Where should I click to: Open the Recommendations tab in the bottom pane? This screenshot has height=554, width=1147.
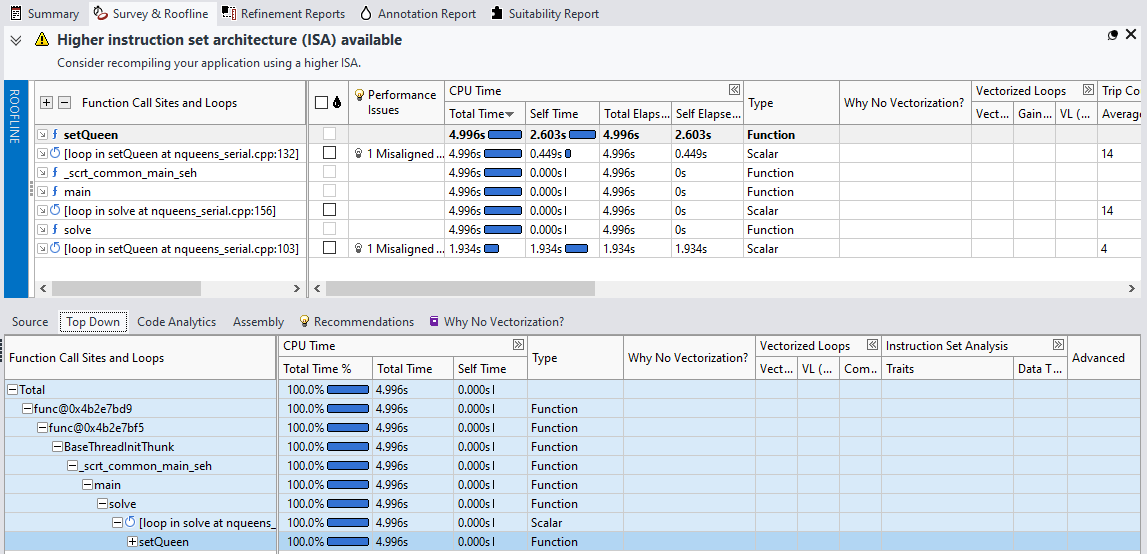356,322
